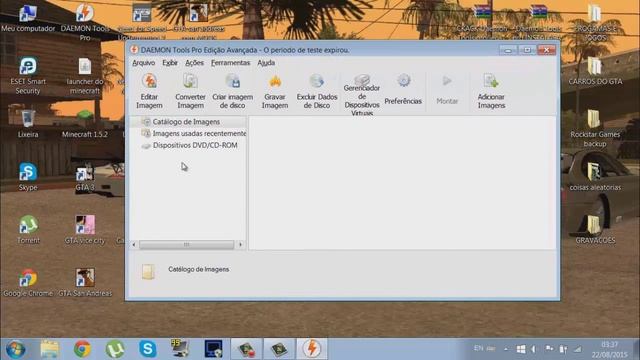Click the Lixeira recycle bin icon
The image size is (640, 360).
[28, 124]
